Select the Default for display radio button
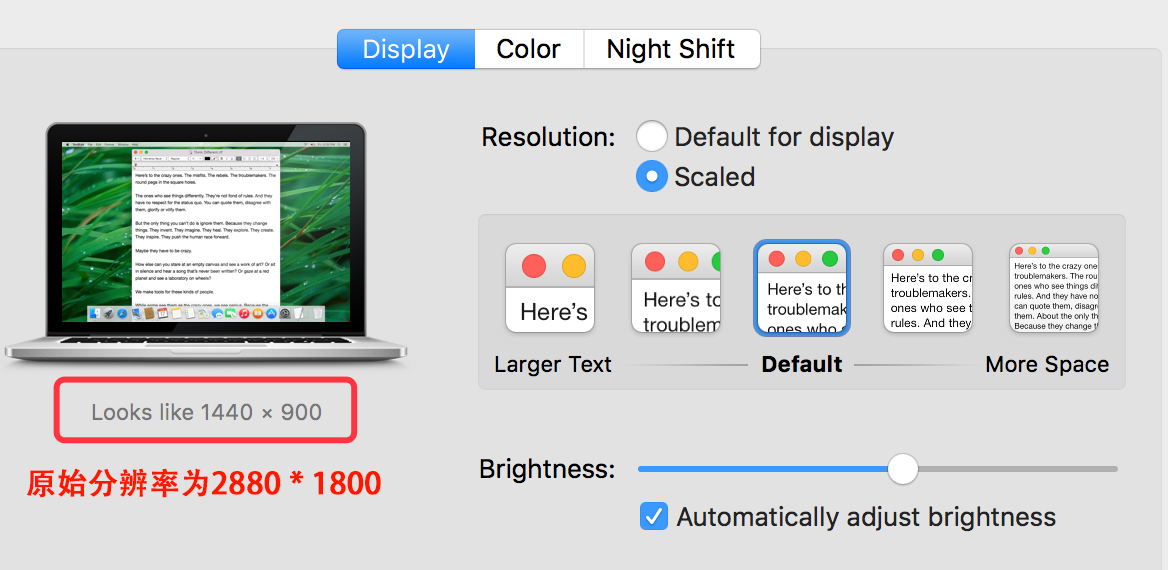Screen dimensions: 1168x570 point(652,137)
